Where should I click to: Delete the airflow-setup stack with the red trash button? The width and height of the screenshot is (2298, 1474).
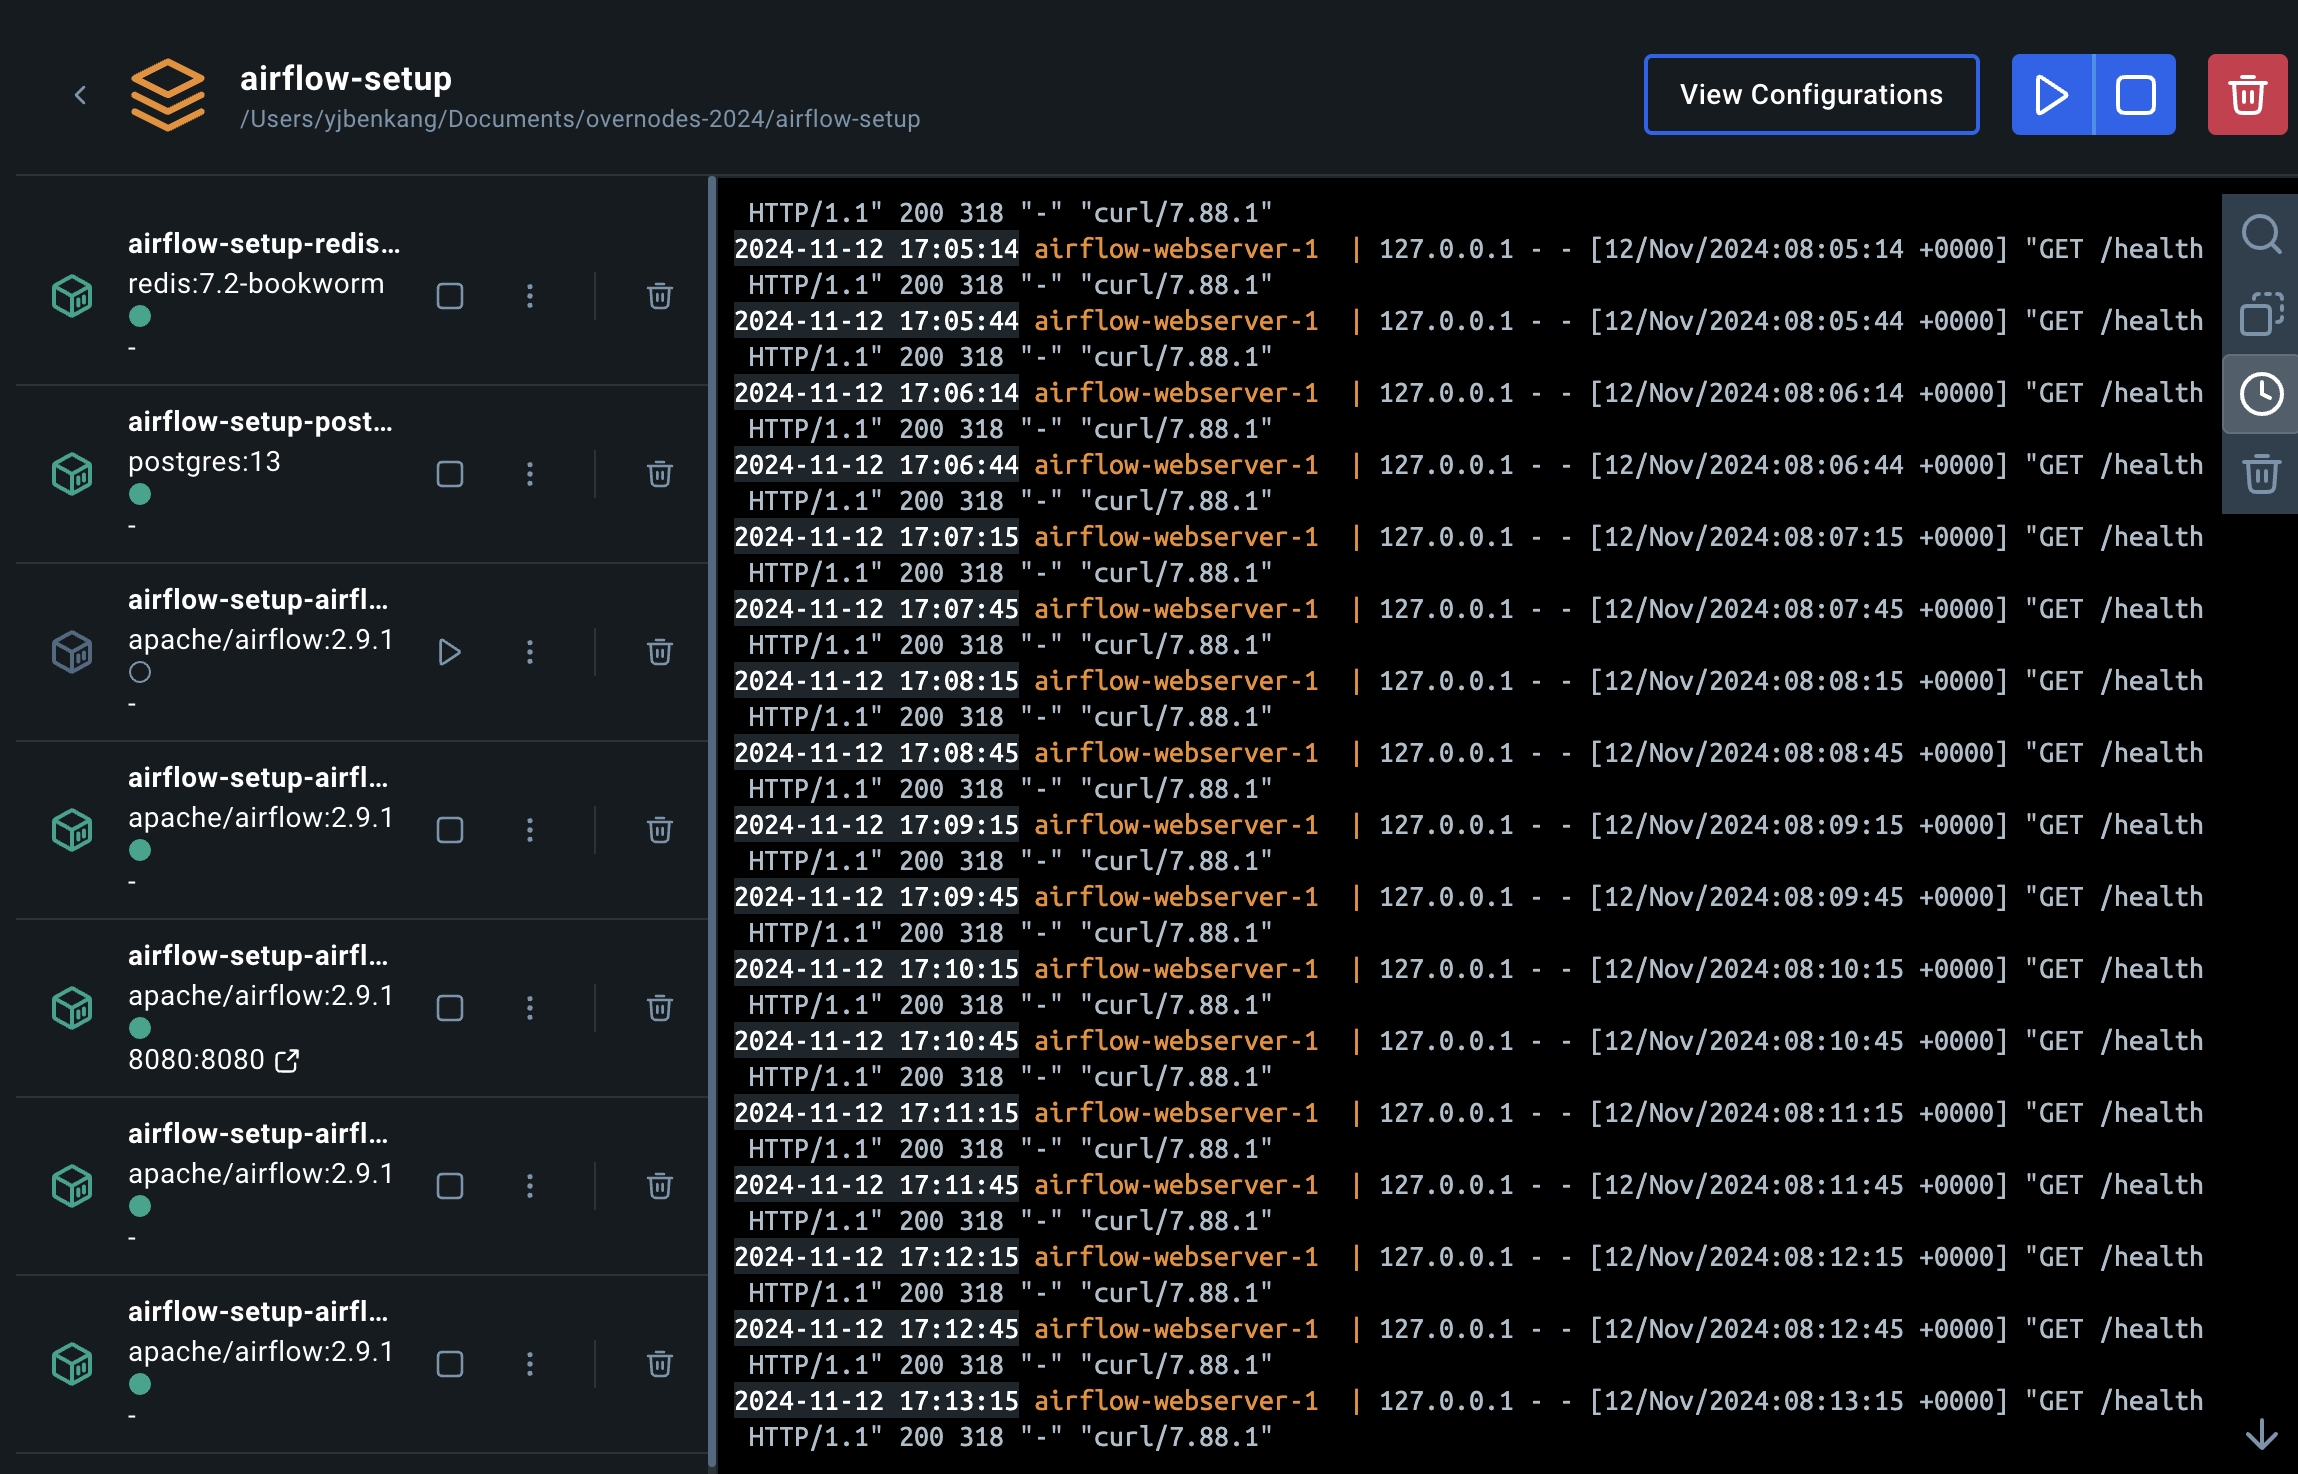2247,95
